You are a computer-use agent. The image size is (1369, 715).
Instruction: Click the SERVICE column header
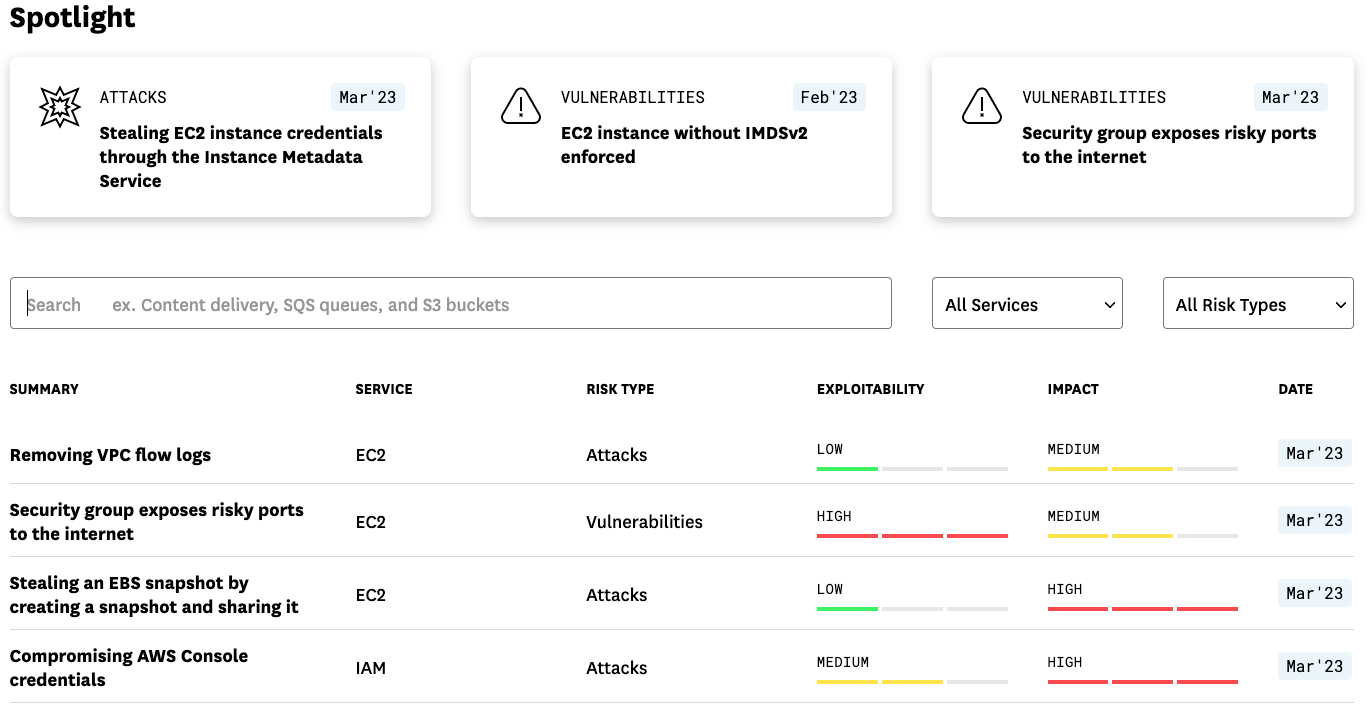pos(384,389)
